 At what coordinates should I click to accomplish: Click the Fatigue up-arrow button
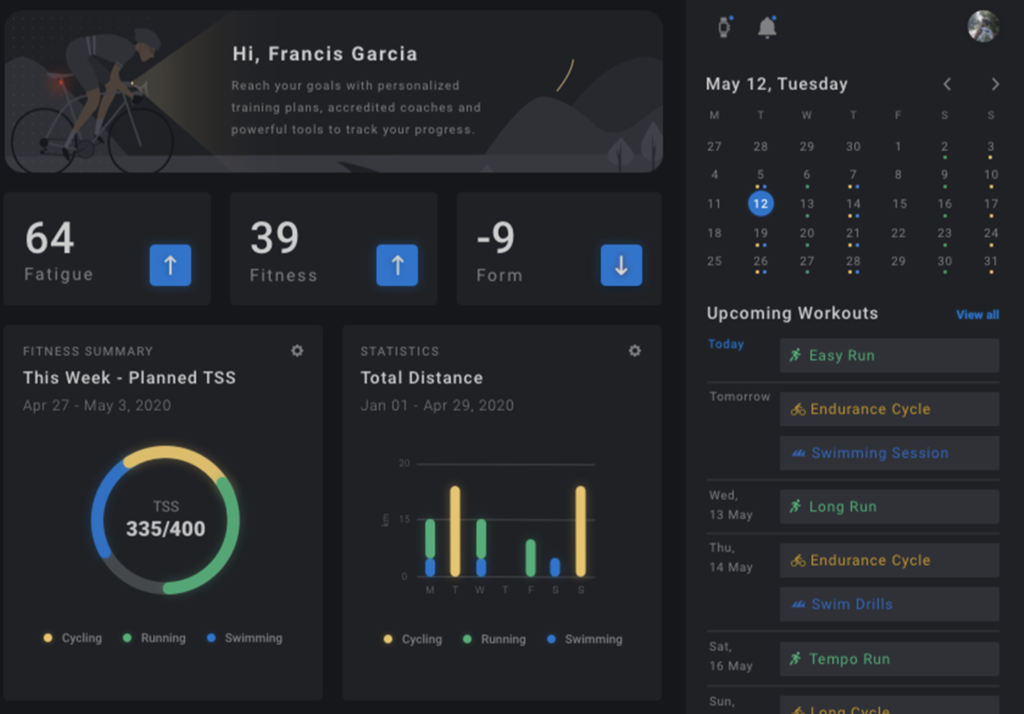click(170, 265)
